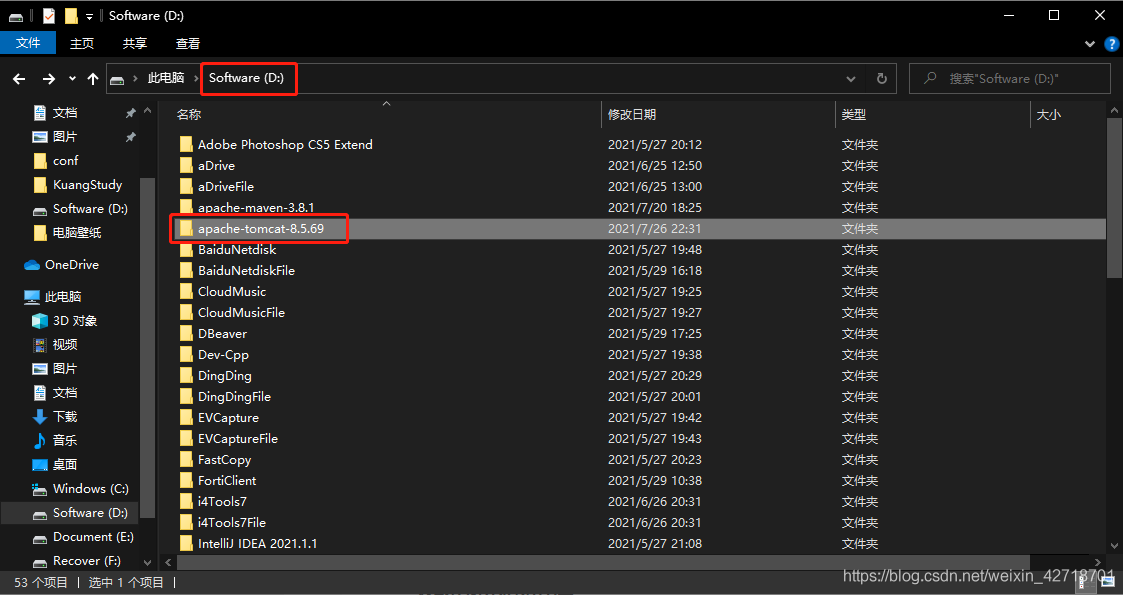The width and height of the screenshot is (1123, 595).
Task: Go up one folder level
Action: pyautogui.click(x=92, y=79)
